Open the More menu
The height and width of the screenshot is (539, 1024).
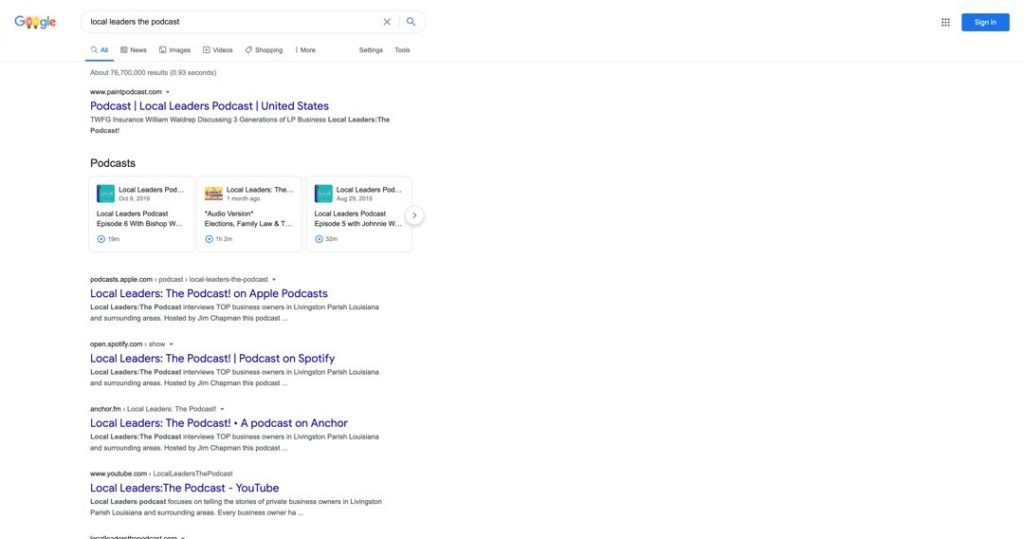coord(305,50)
